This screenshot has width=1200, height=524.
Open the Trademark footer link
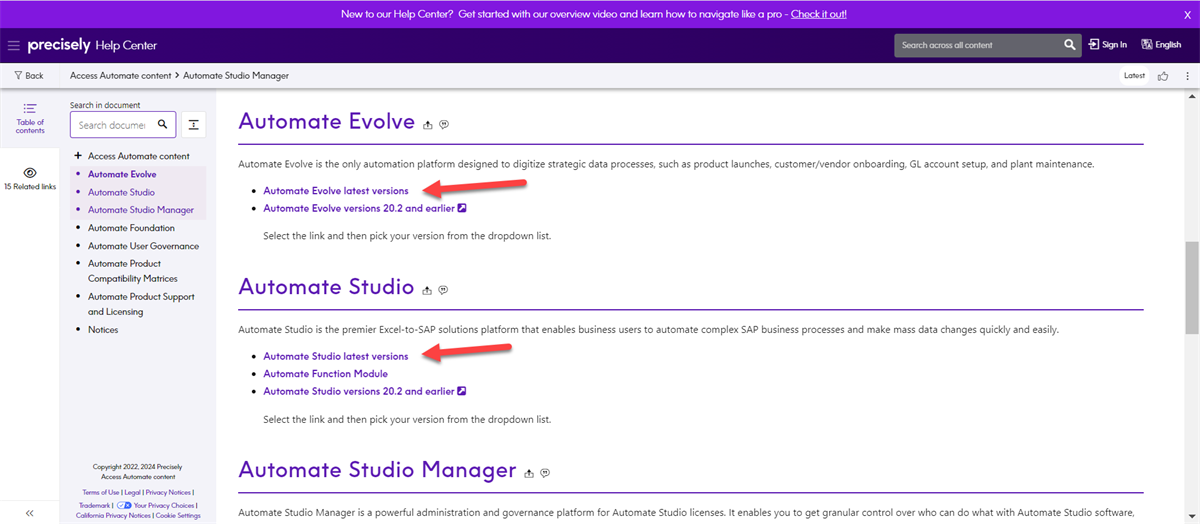tap(94, 505)
